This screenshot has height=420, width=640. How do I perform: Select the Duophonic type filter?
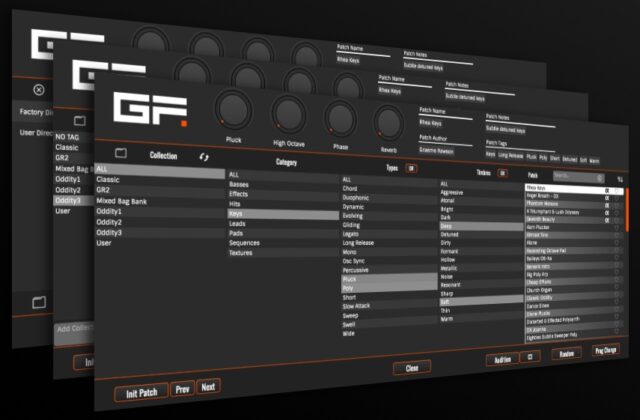389,198
